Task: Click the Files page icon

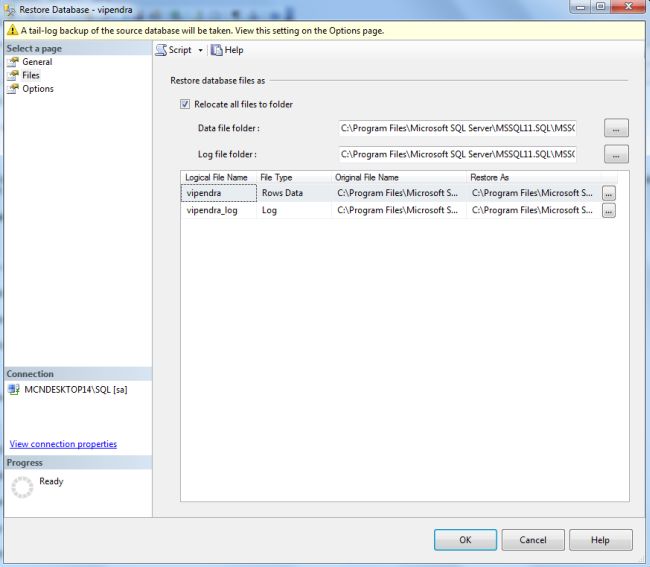Action: coord(13,75)
